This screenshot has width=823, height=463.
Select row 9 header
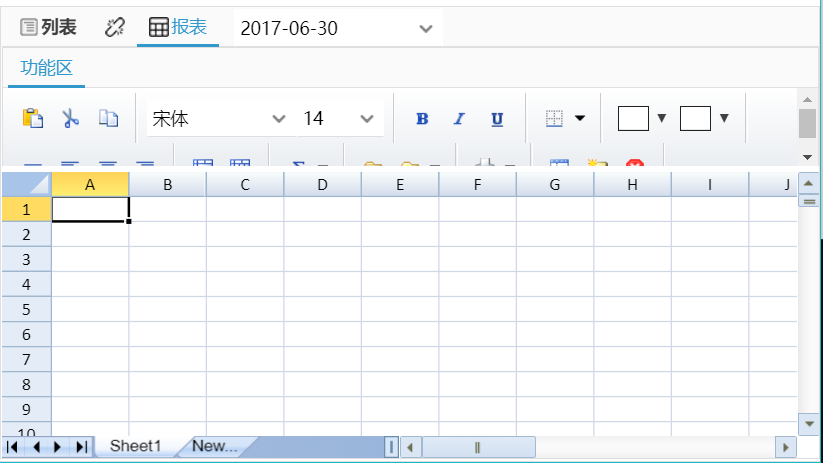pos(26,409)
